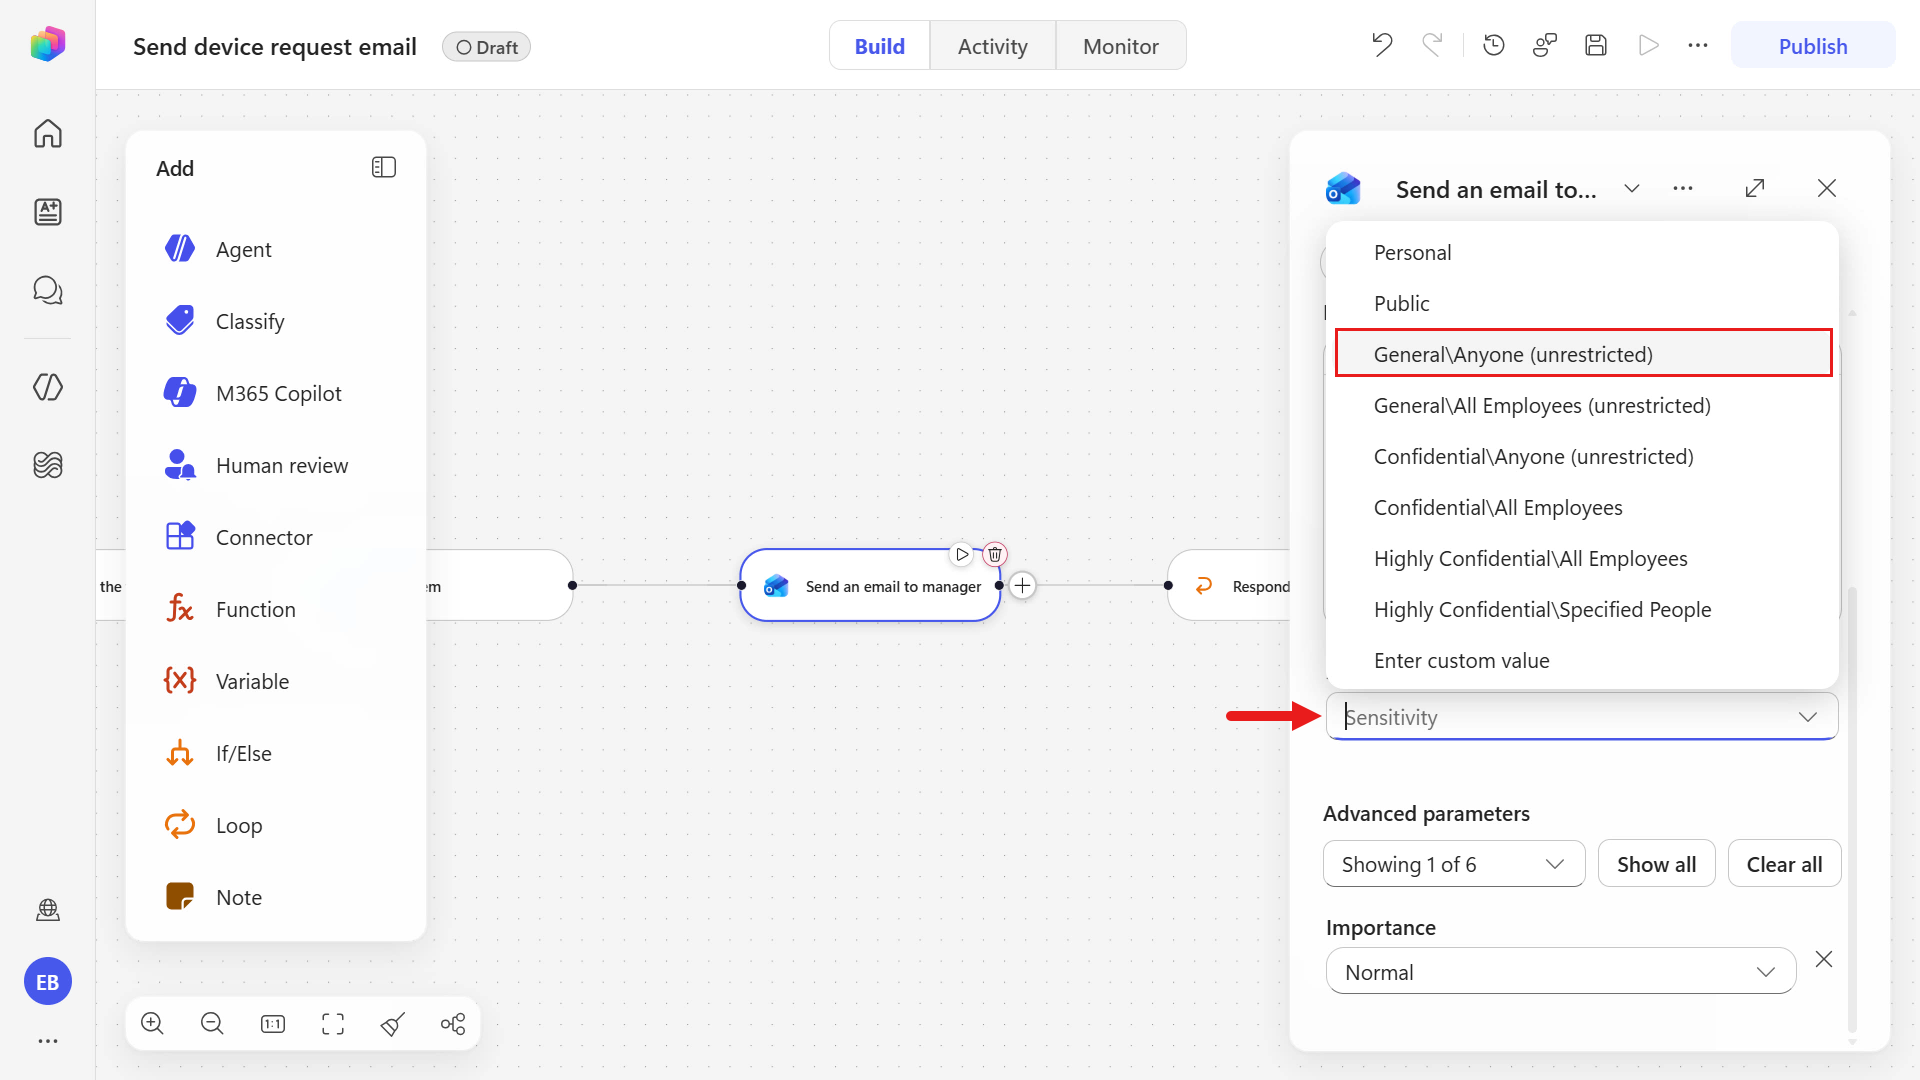Viewport: 1920px width, 1080px height.
Task: Switch to the Activity tab
Action: coord(992,46)
